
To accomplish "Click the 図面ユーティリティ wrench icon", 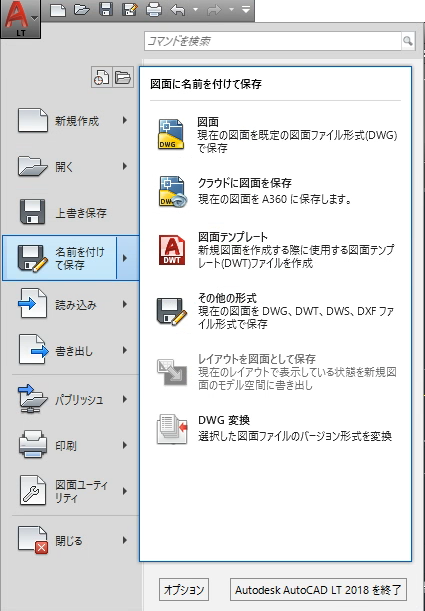I will pyautogui.click(x=33, y=491).
